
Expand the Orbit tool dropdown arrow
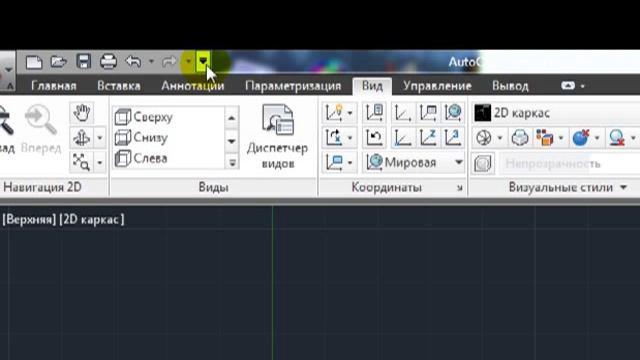(x=100, y=138)
